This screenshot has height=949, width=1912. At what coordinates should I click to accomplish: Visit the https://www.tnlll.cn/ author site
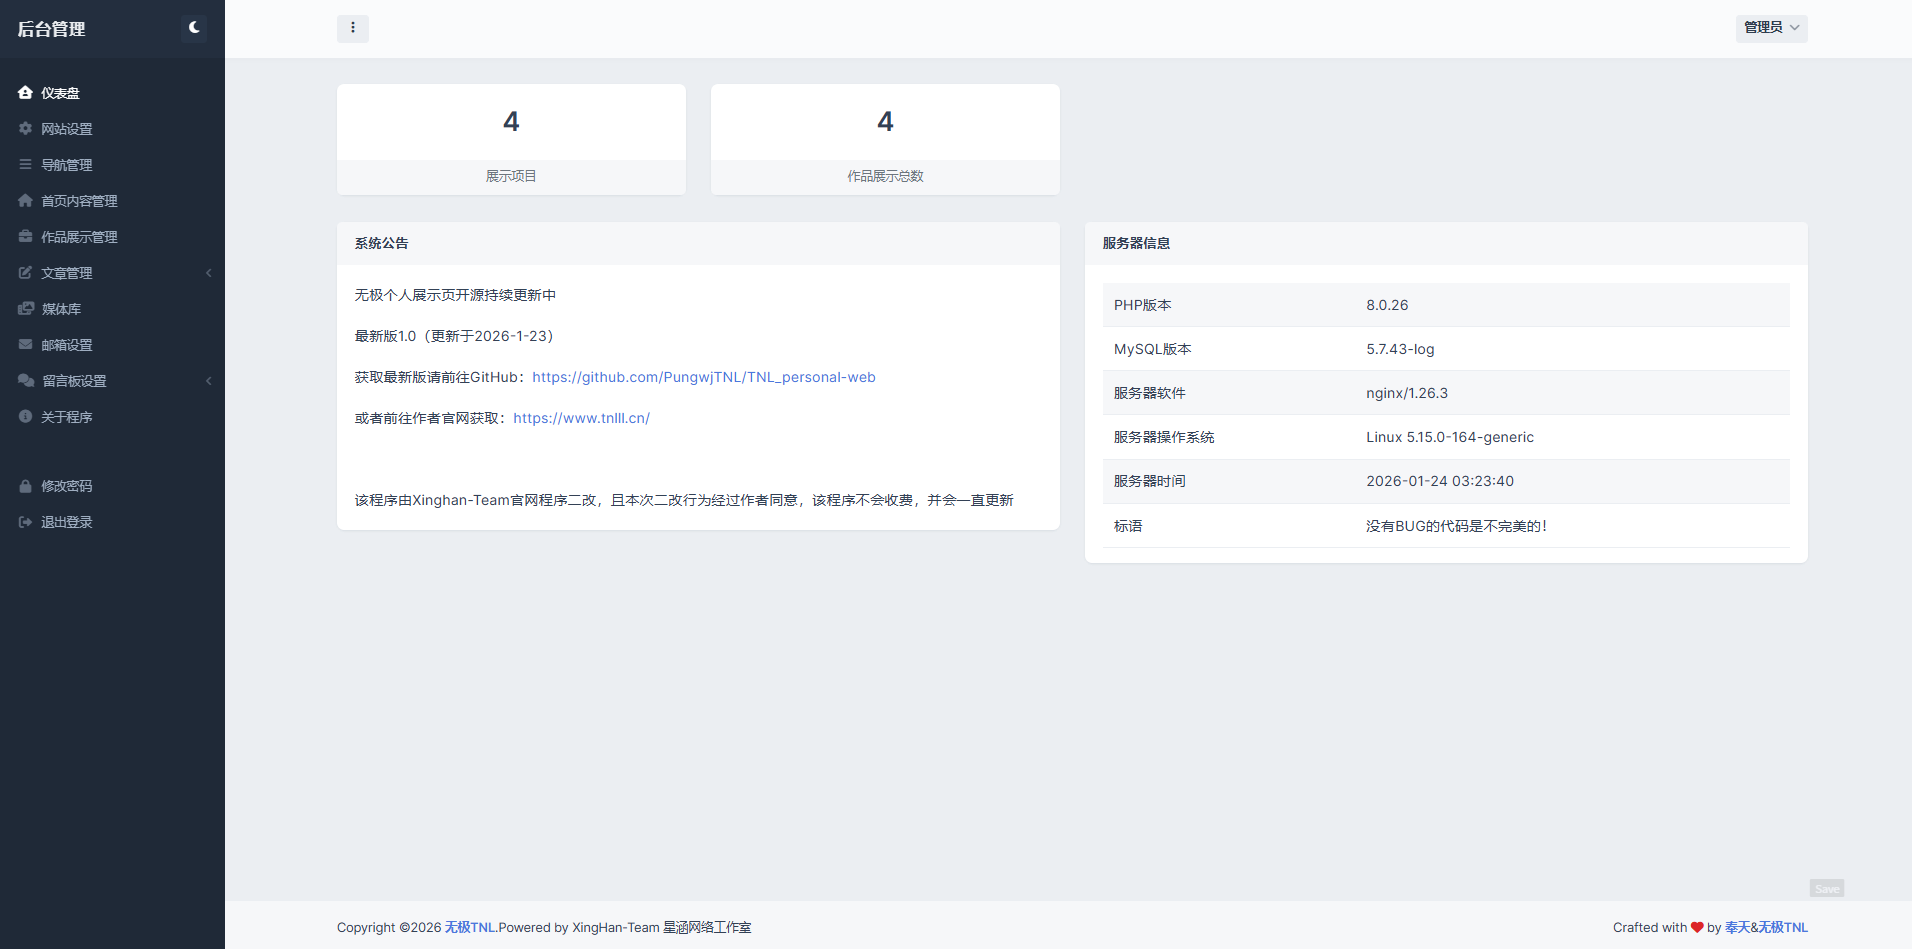click(x=581, y=418)
